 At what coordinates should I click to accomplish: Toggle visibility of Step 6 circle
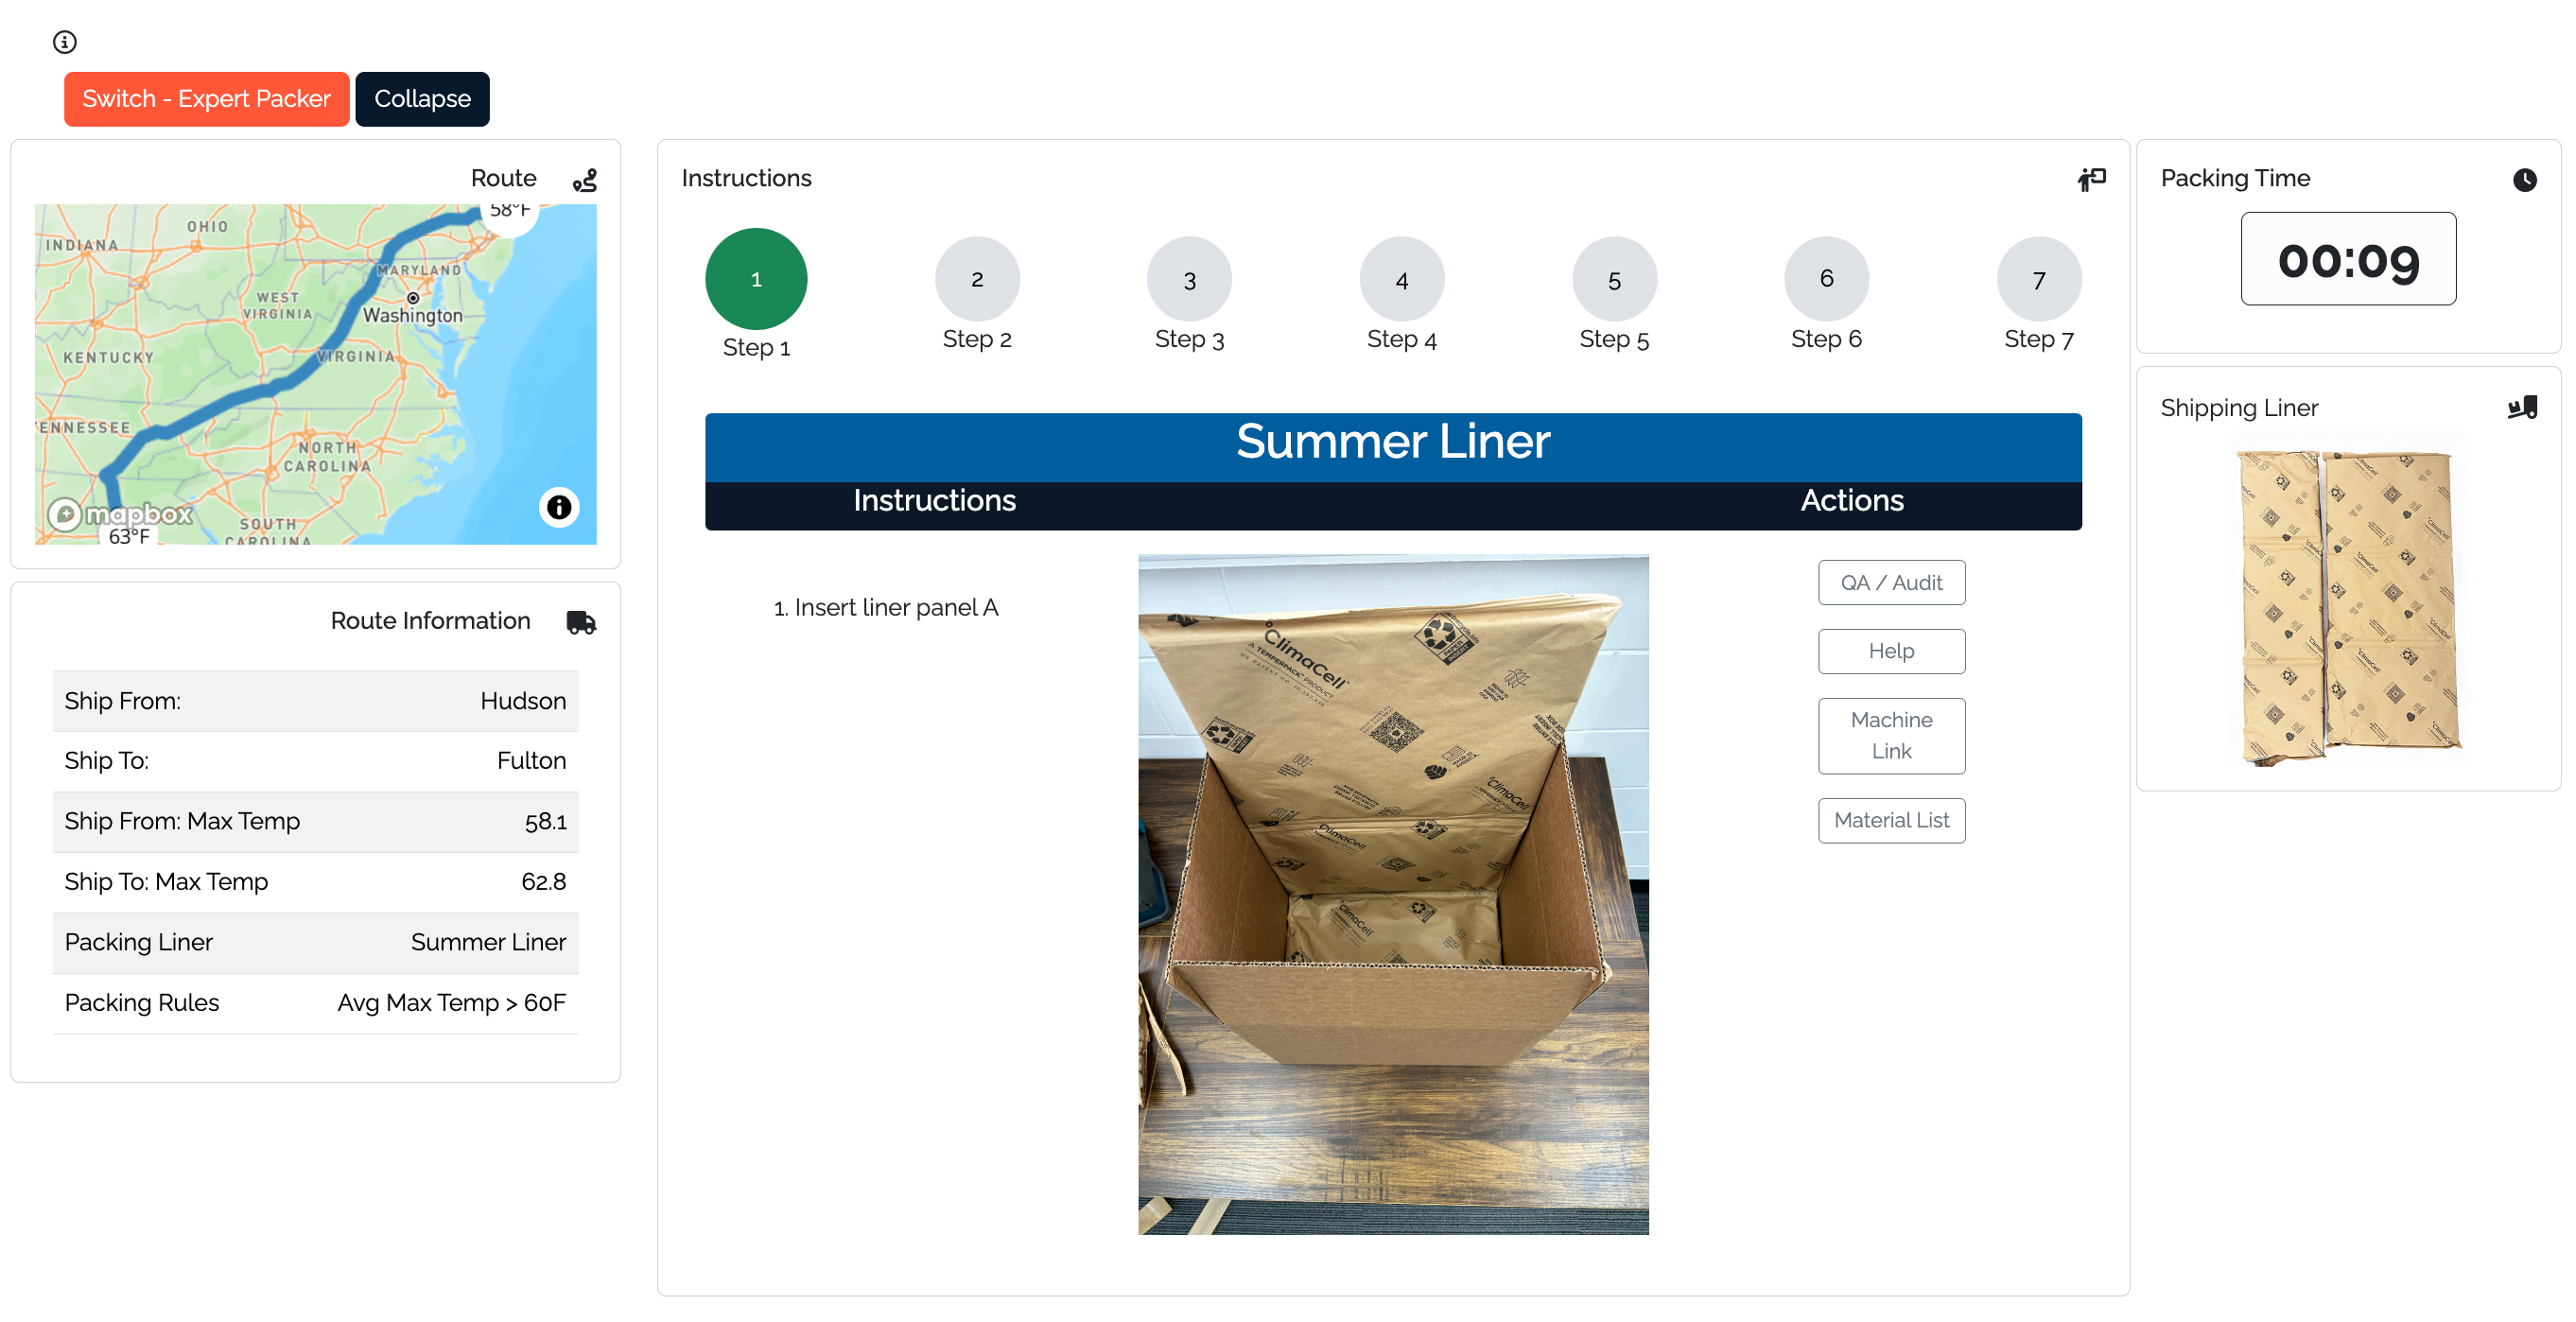pyautogui.click(x=1824, y=278)
